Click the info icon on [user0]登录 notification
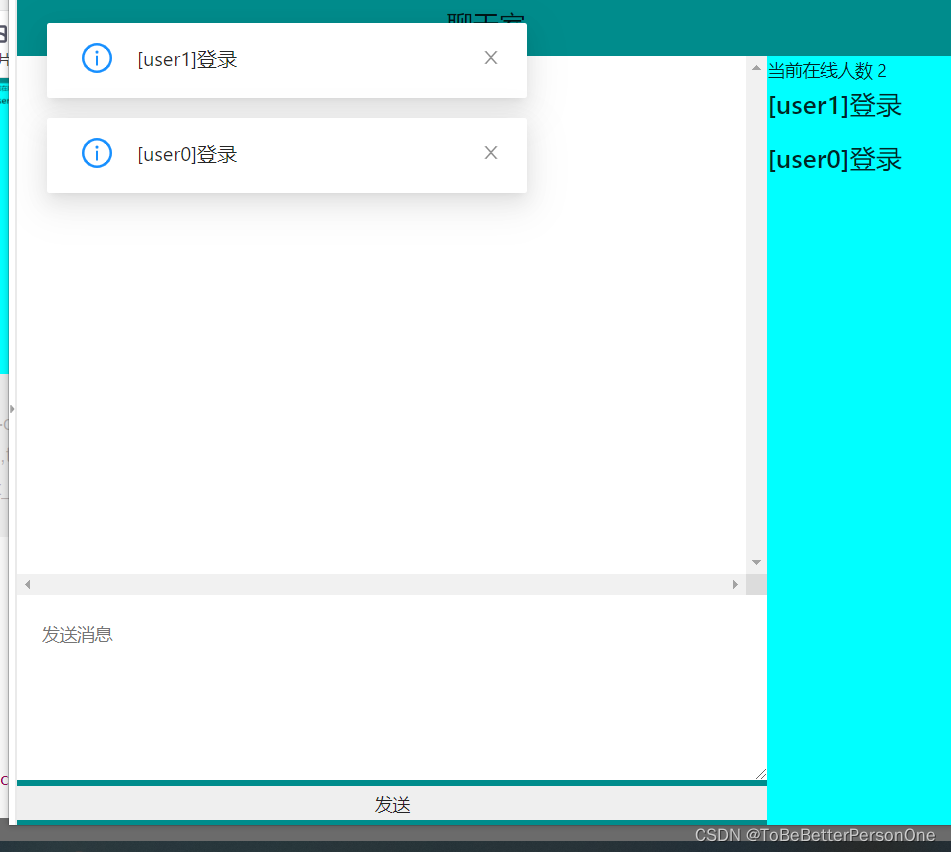 97,152
